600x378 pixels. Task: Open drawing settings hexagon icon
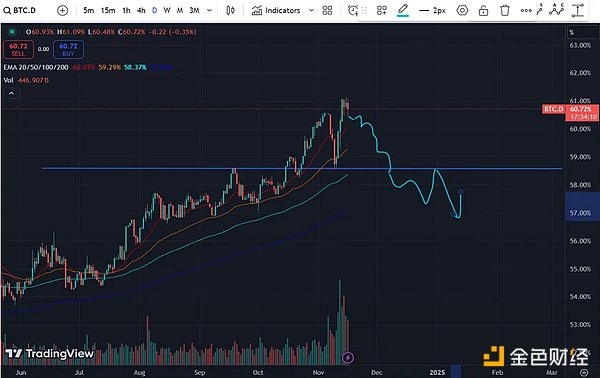click(x=462, y=10)
